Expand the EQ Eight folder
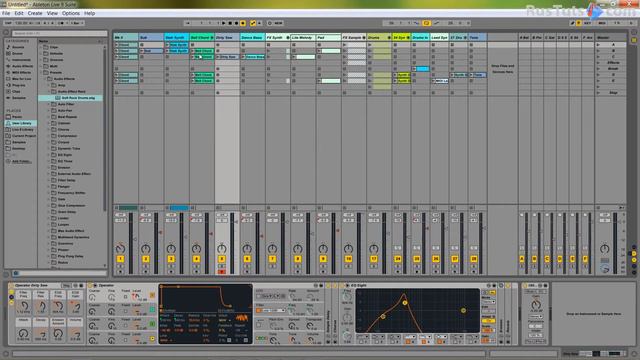This screenshot has width=640, height=360. tap(49, 155)
